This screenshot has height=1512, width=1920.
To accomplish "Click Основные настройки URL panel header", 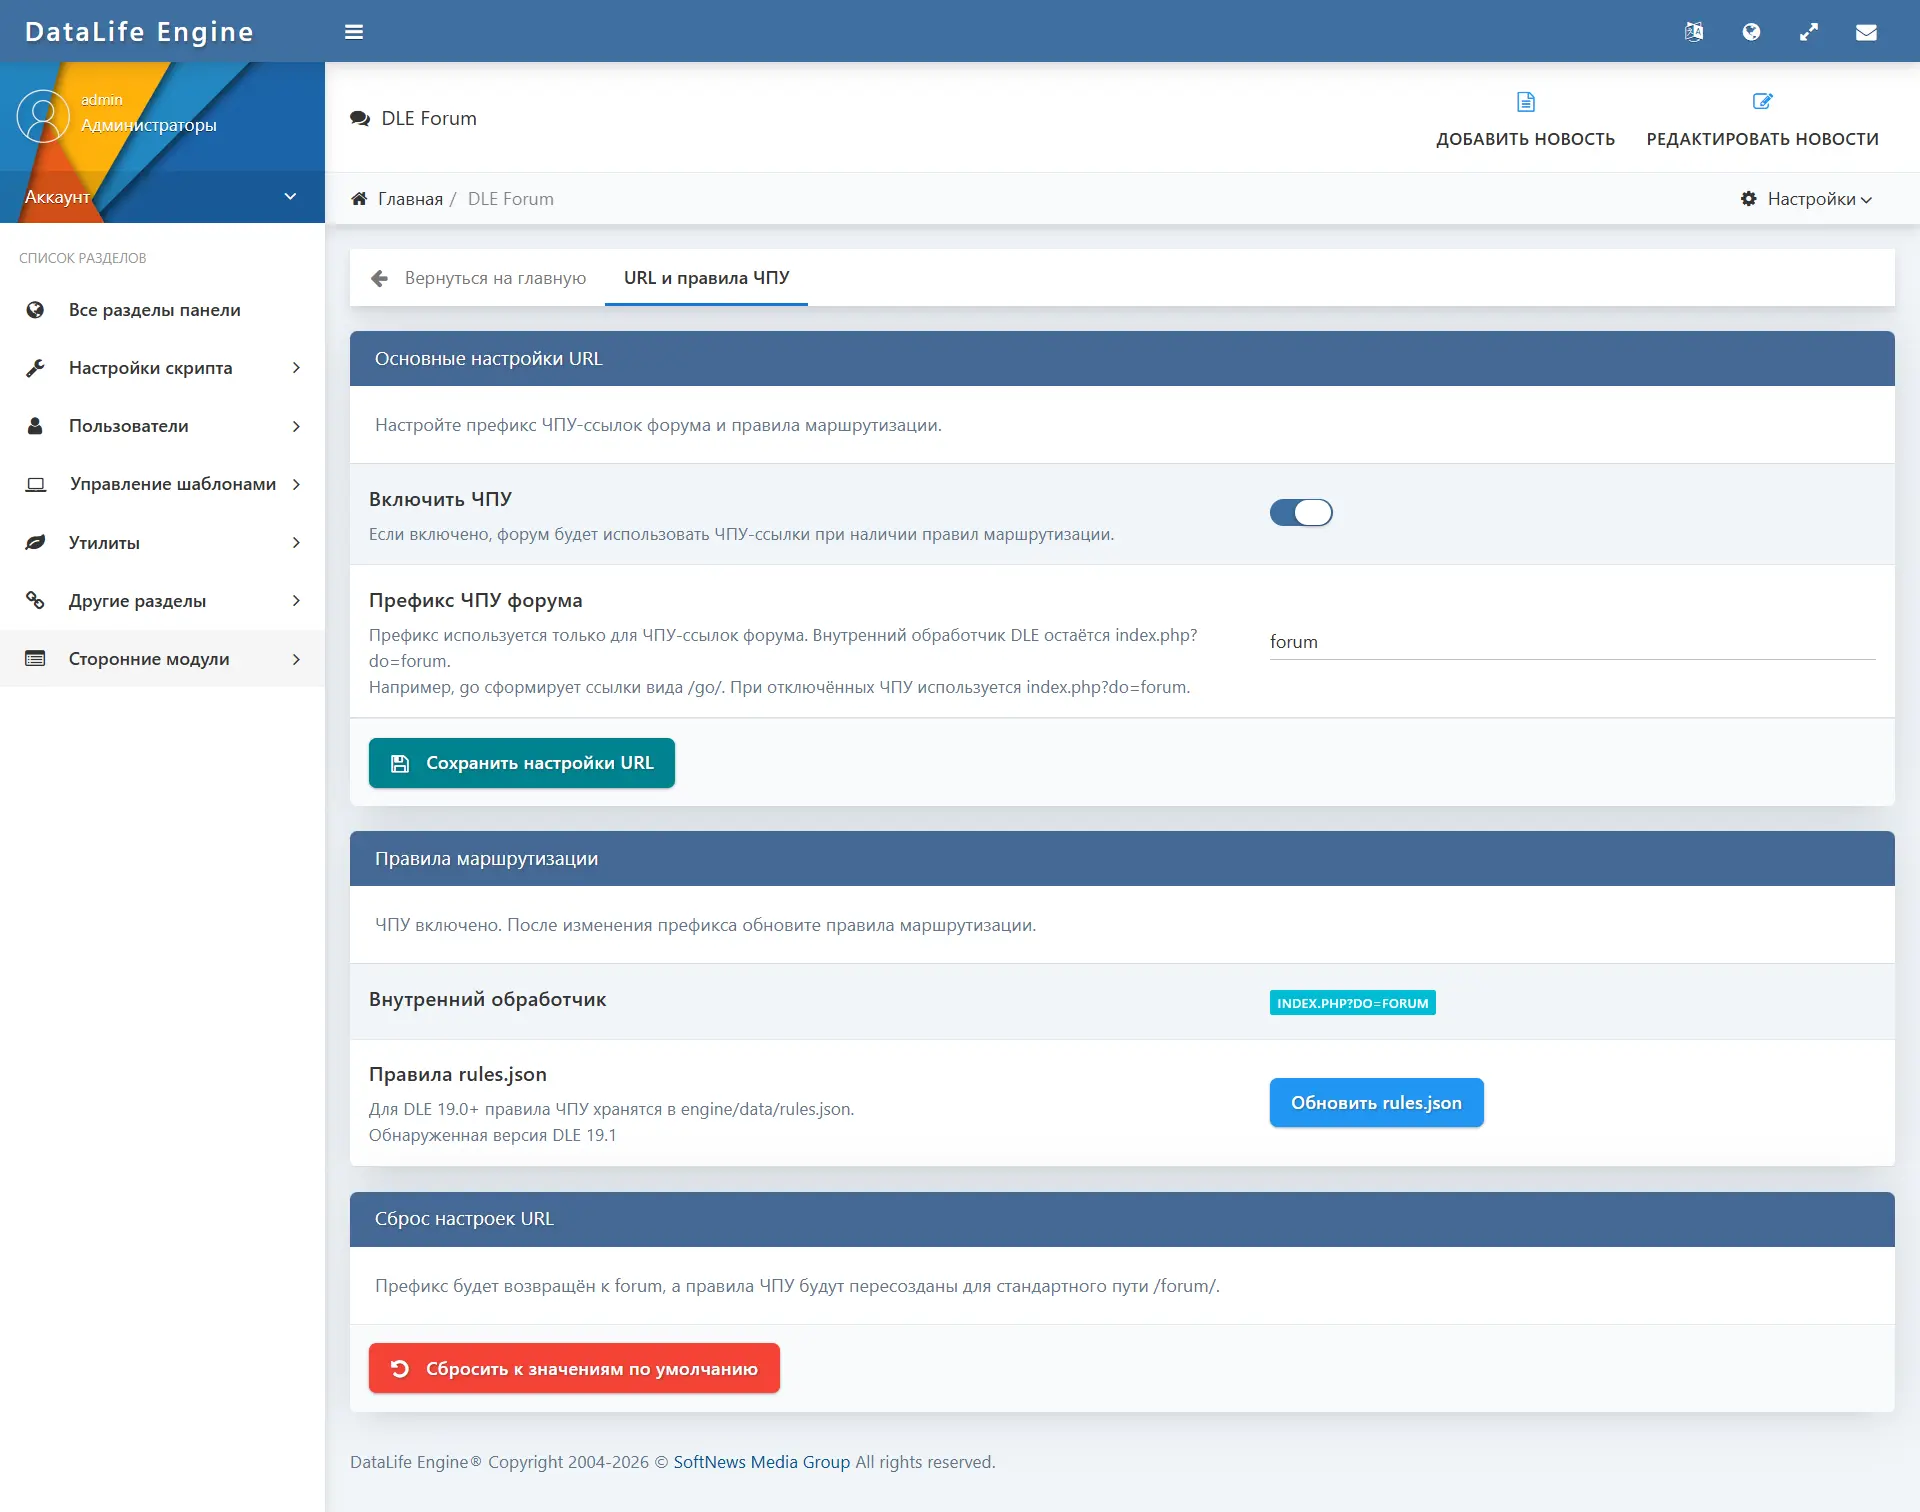I will pyautogui.click(x=1122, y=358).
